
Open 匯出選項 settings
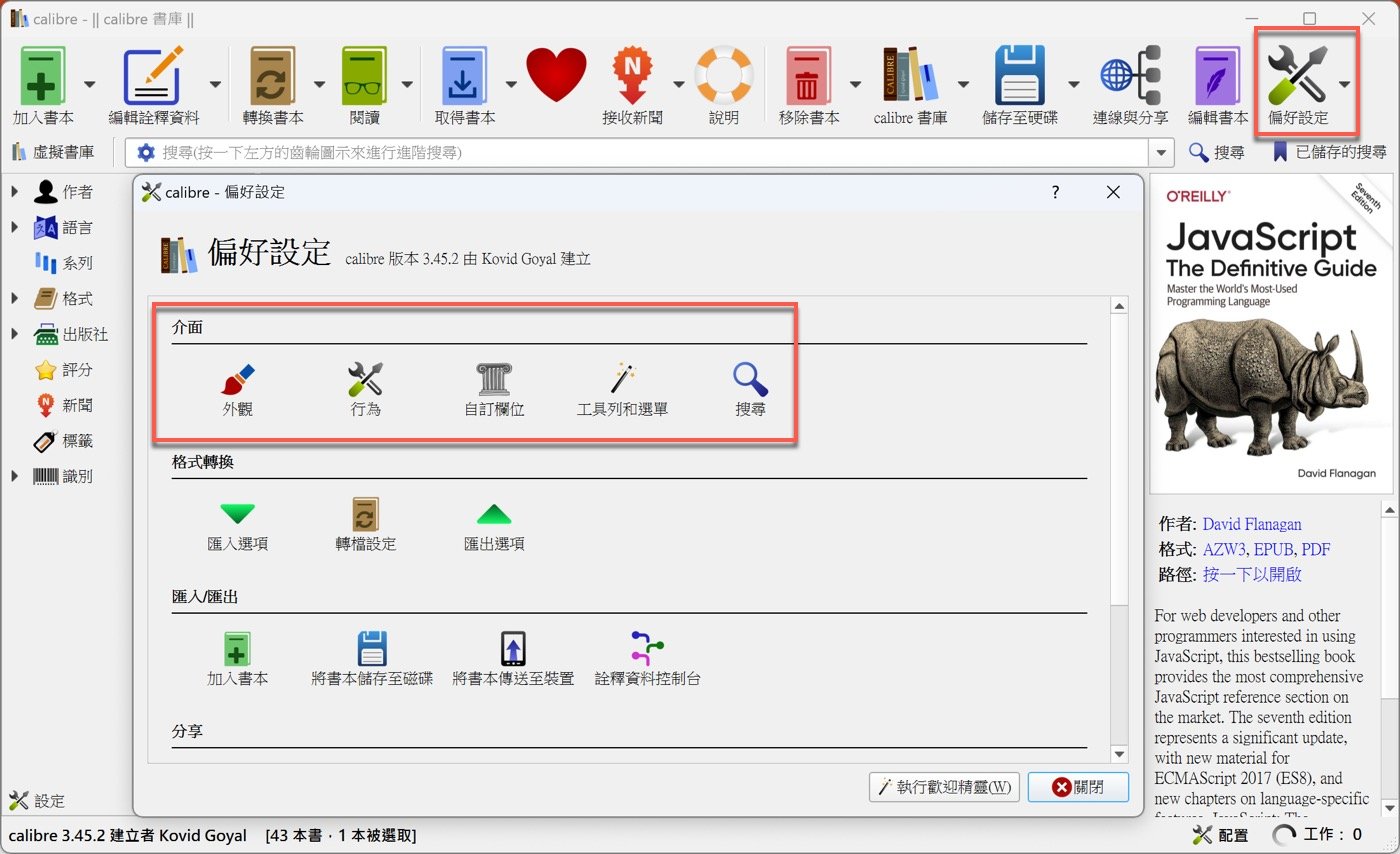pos(494,526)
